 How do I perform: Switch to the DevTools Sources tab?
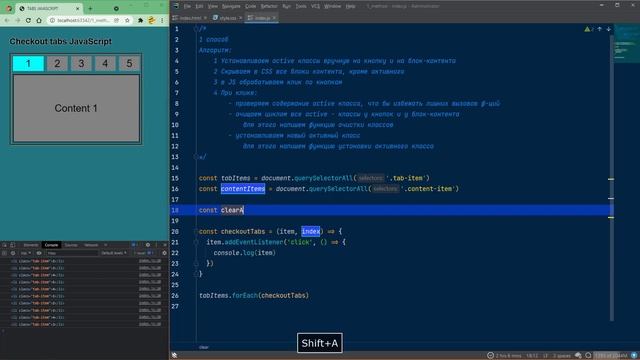pos(71,245)
